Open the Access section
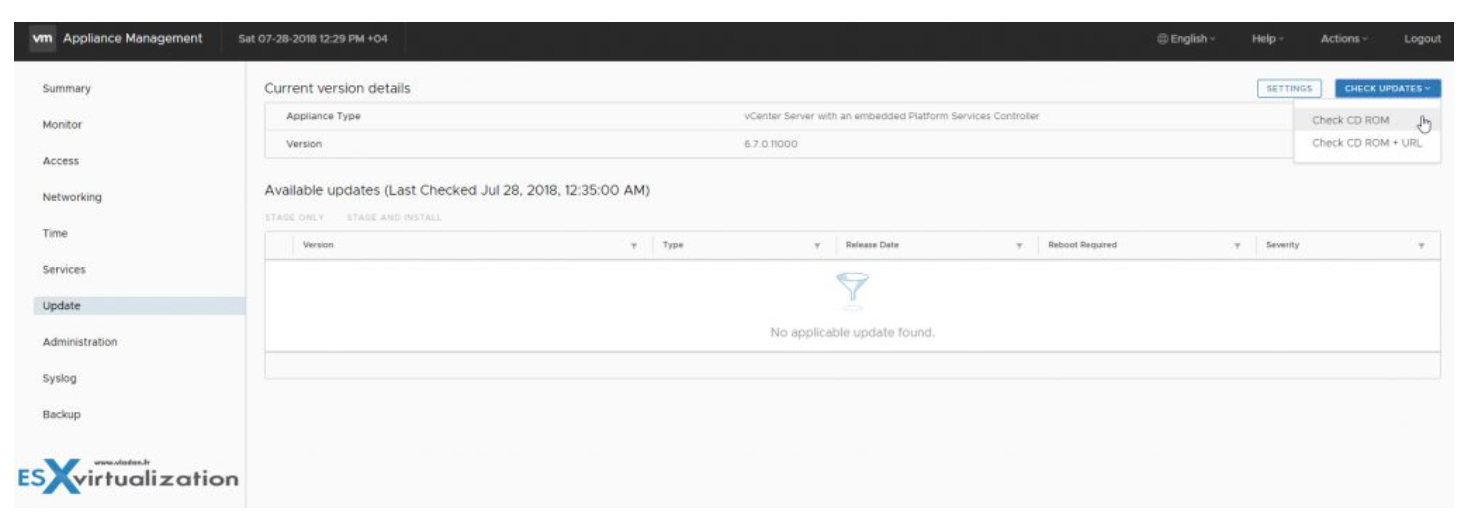 [60, 161]
